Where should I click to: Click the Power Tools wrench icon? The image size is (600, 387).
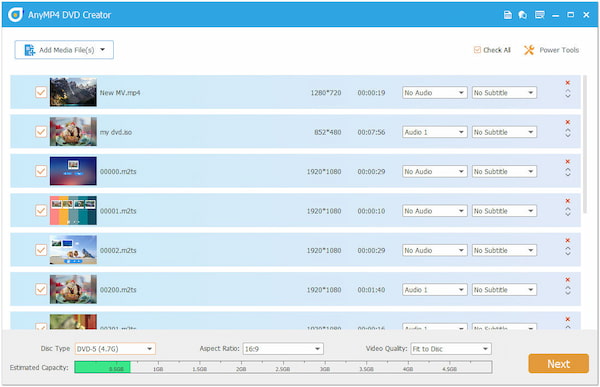pos(529,50)
